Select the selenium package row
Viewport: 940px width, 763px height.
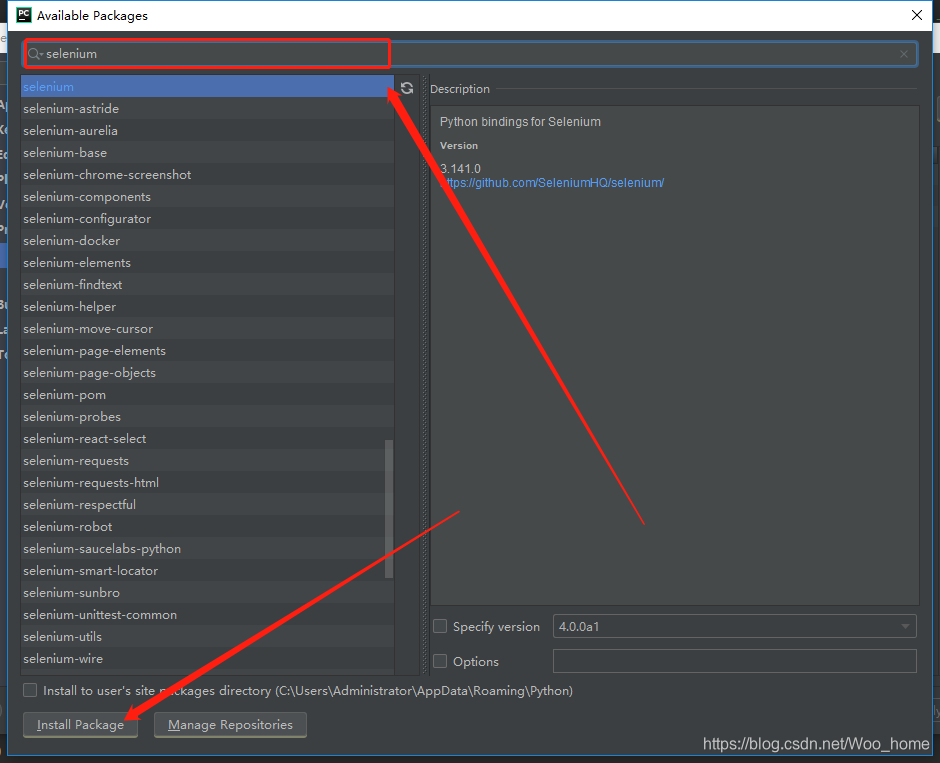(x=207, y=86)
